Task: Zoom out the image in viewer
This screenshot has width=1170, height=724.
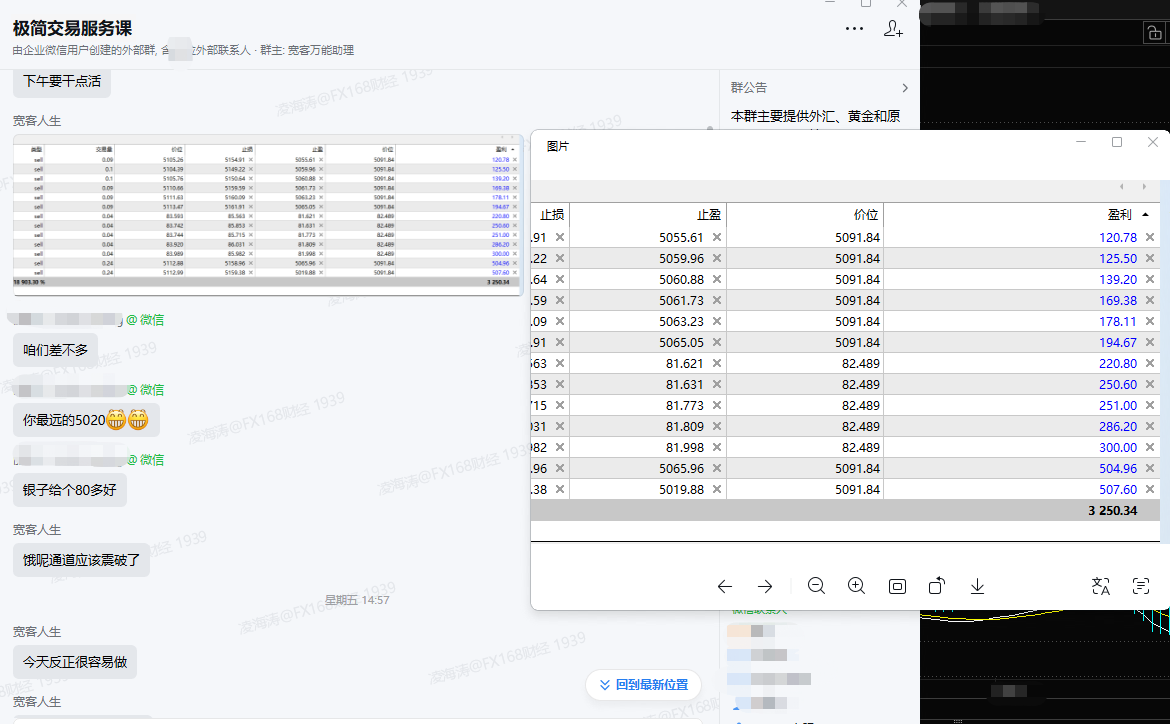Action: [x=816, y=587]
